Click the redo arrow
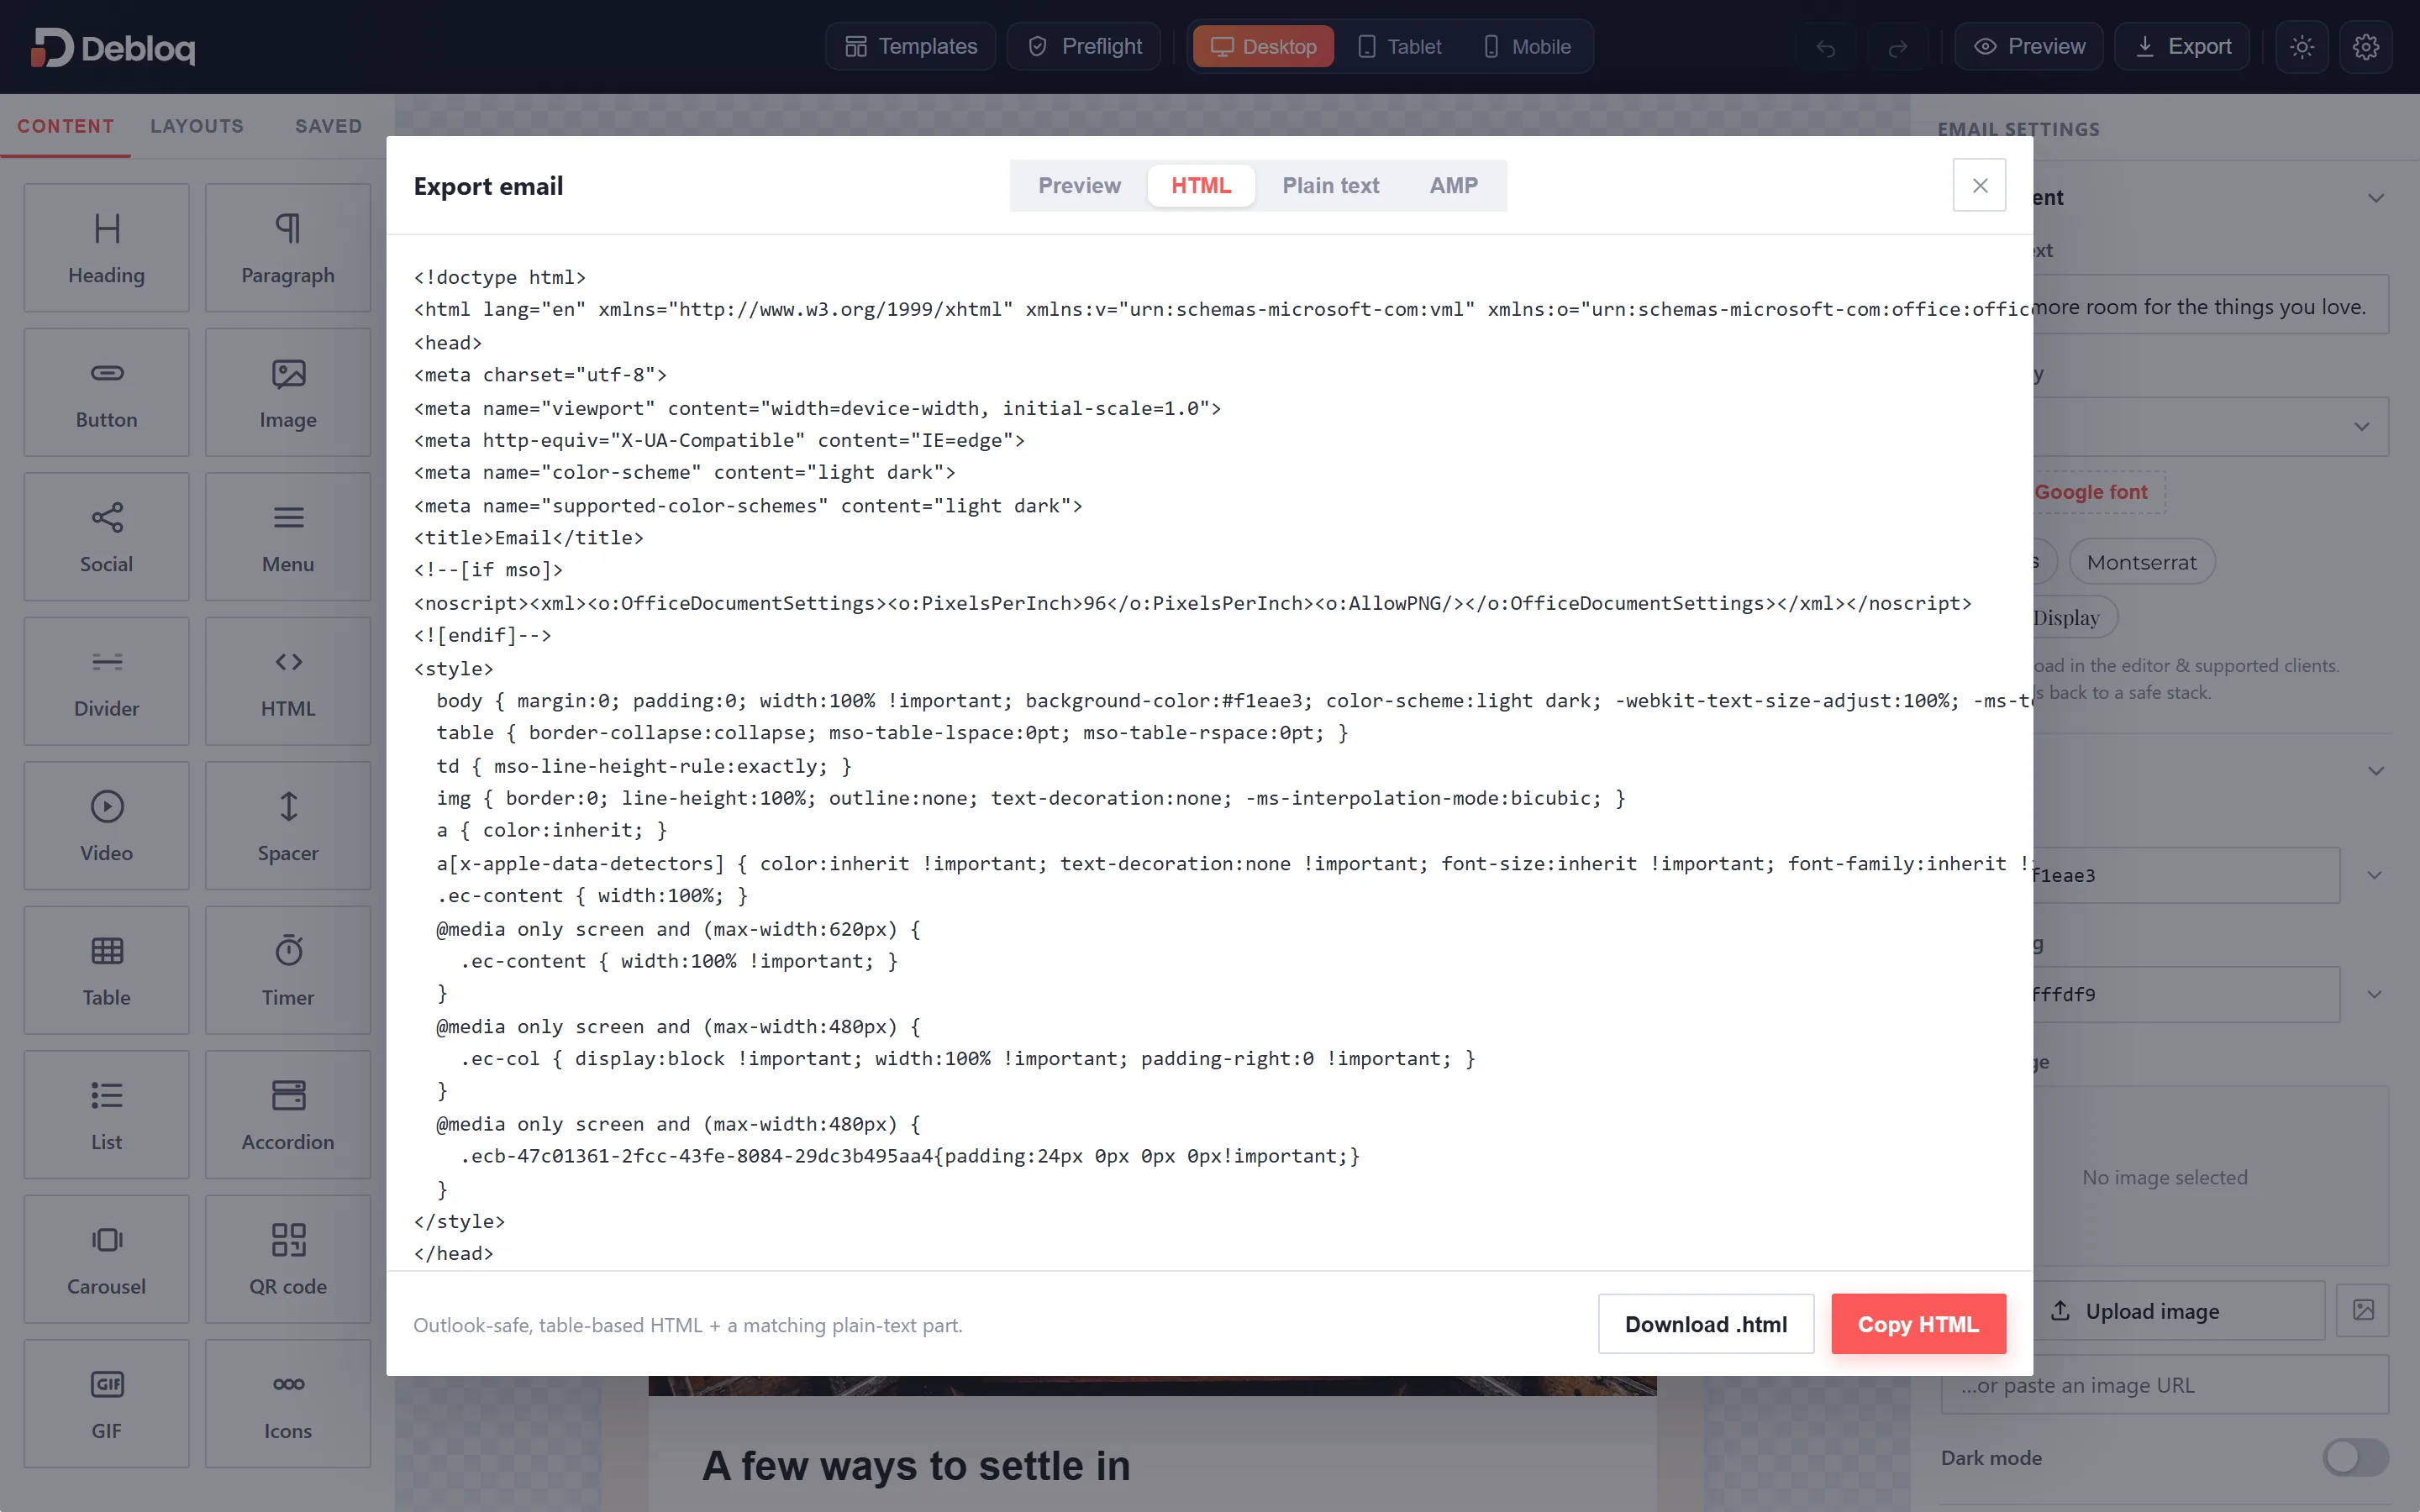Screen dimensions: 2420x1512 coord(1897,47)
